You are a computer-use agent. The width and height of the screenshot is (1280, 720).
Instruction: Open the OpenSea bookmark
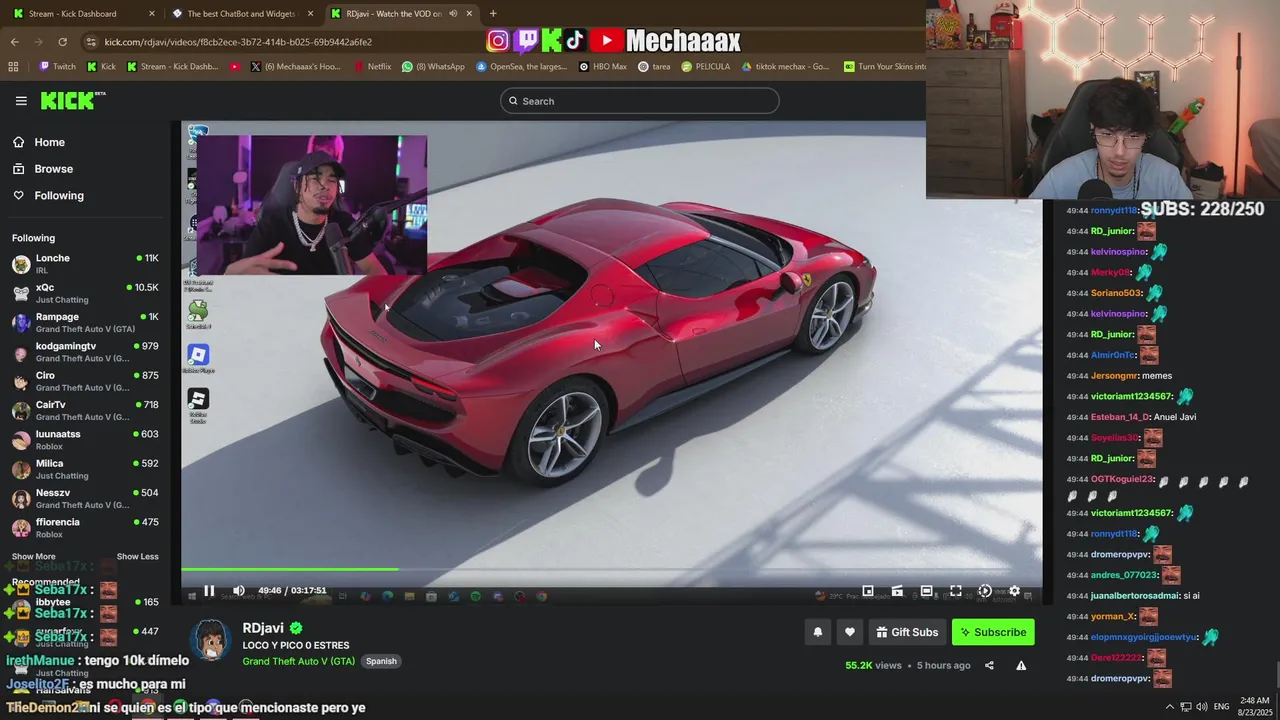[x=521, y=67]
